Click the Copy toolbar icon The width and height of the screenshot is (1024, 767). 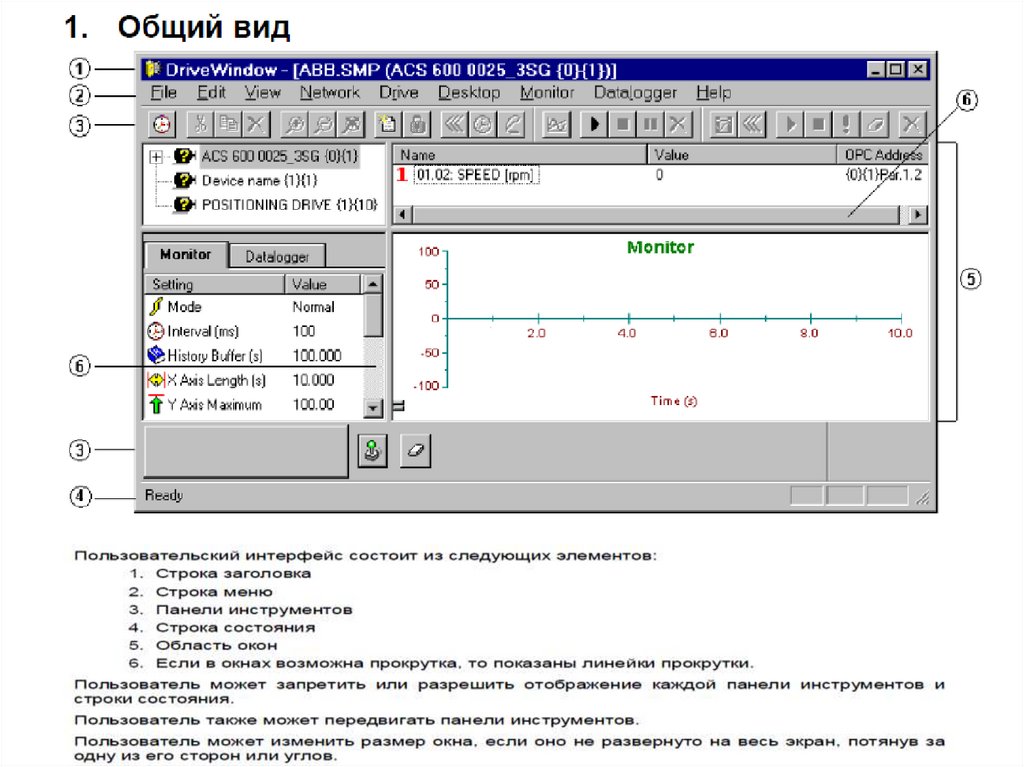[x=228, y=123]
